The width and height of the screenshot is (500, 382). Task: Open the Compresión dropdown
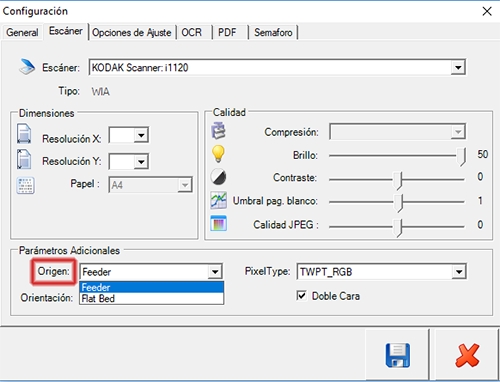coord(458,132)
